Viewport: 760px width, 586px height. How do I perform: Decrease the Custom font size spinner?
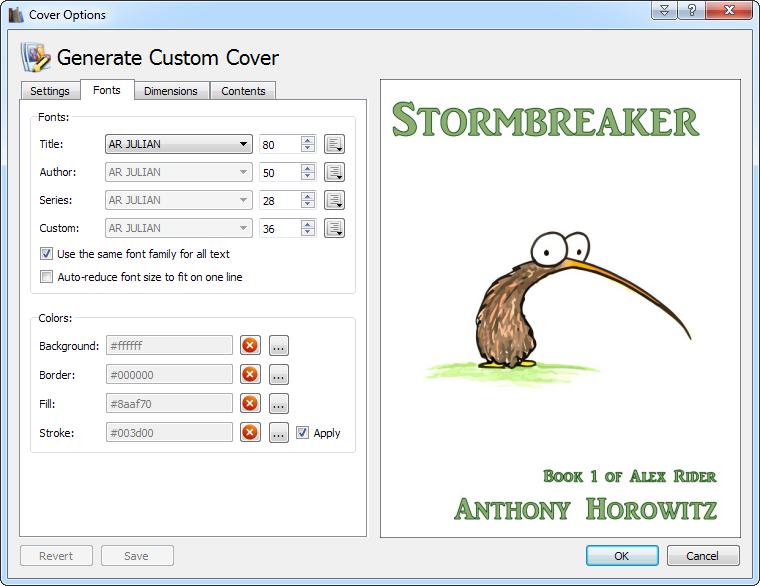[308, 233]
